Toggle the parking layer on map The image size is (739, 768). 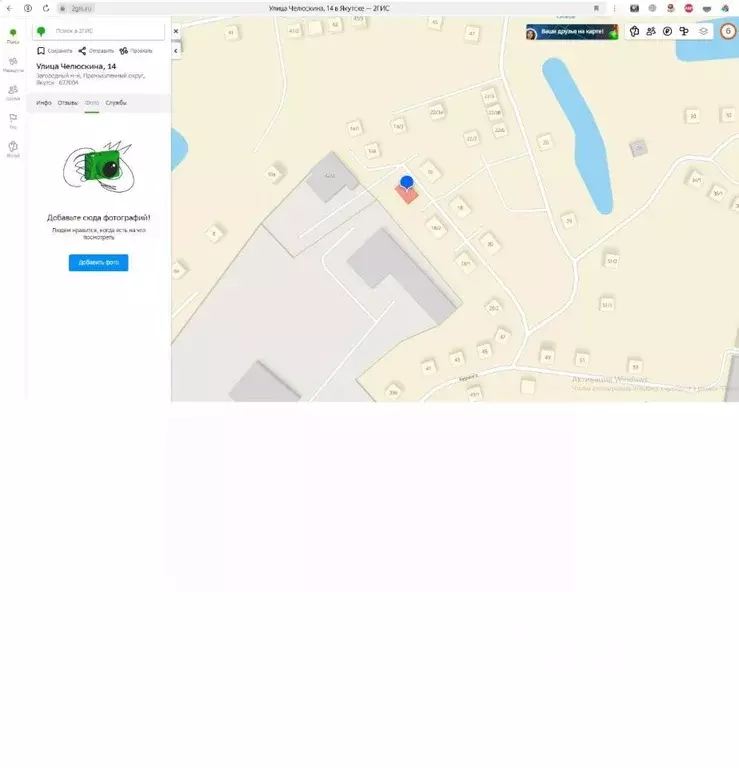point(667,31)
